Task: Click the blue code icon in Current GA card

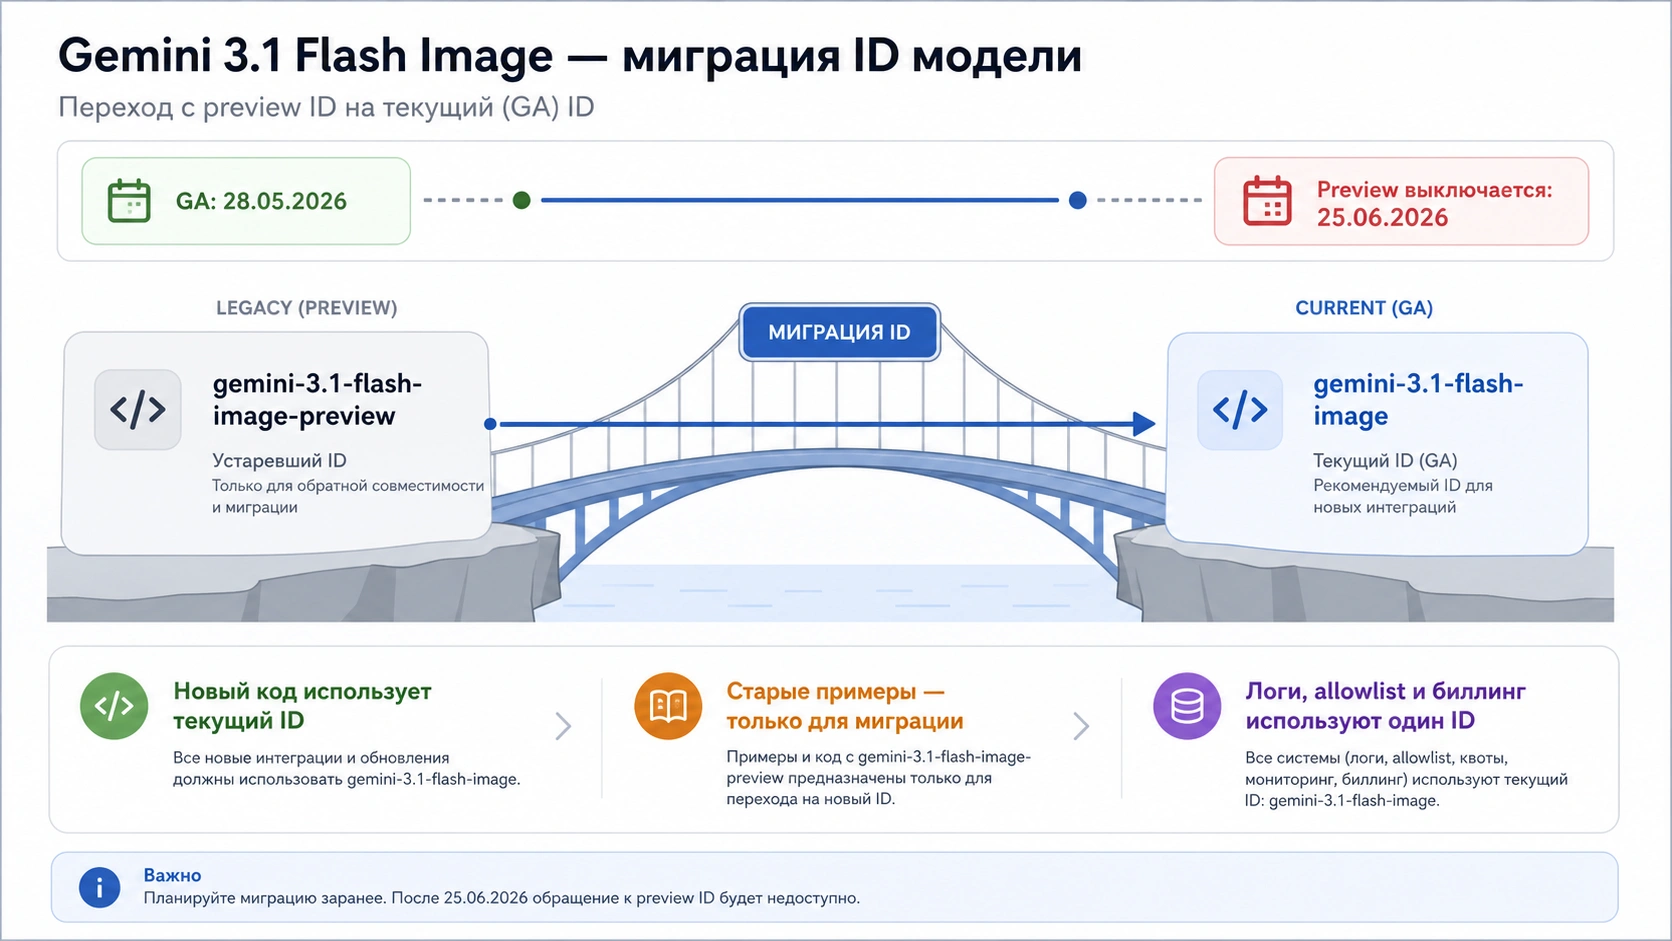Action: coord(1240,410)
